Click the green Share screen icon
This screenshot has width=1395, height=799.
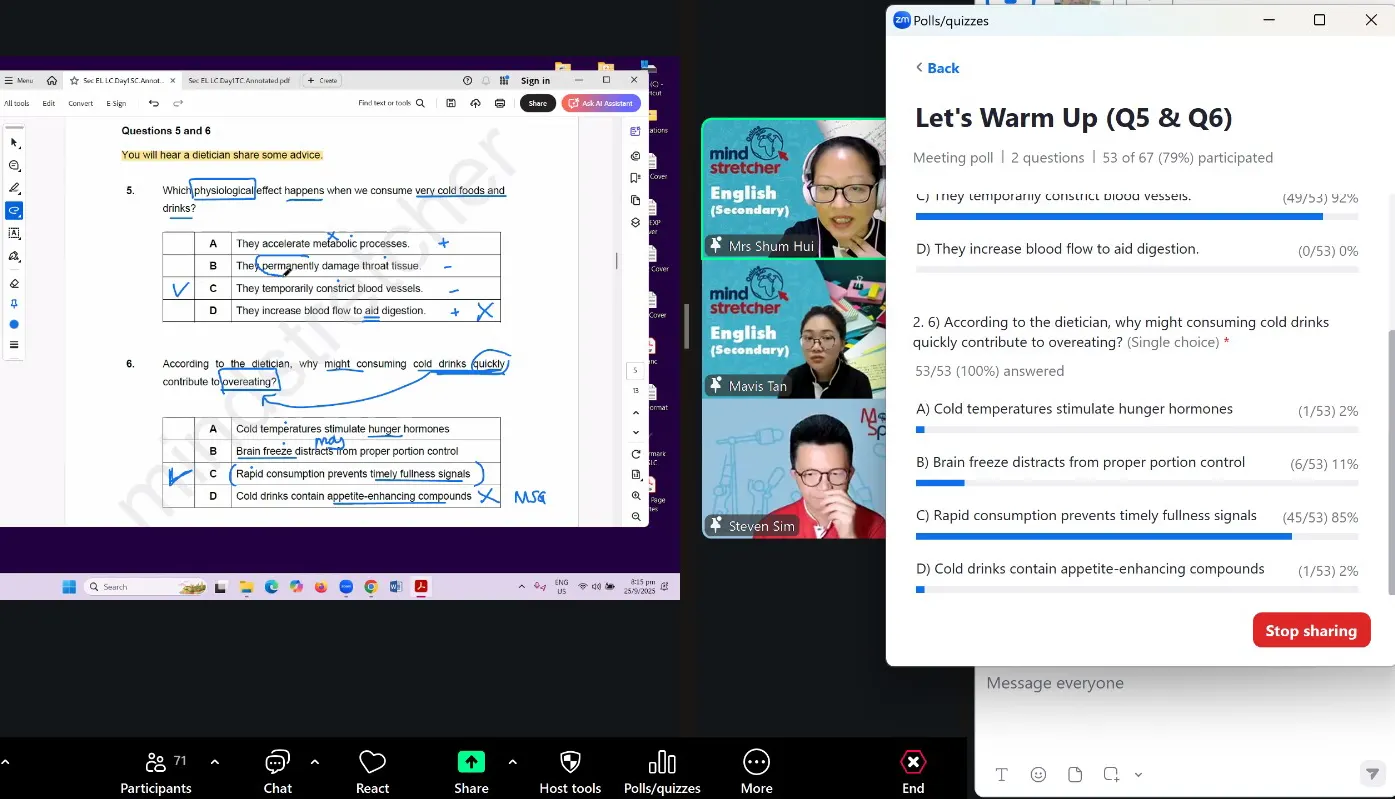[x=471, y=762]
